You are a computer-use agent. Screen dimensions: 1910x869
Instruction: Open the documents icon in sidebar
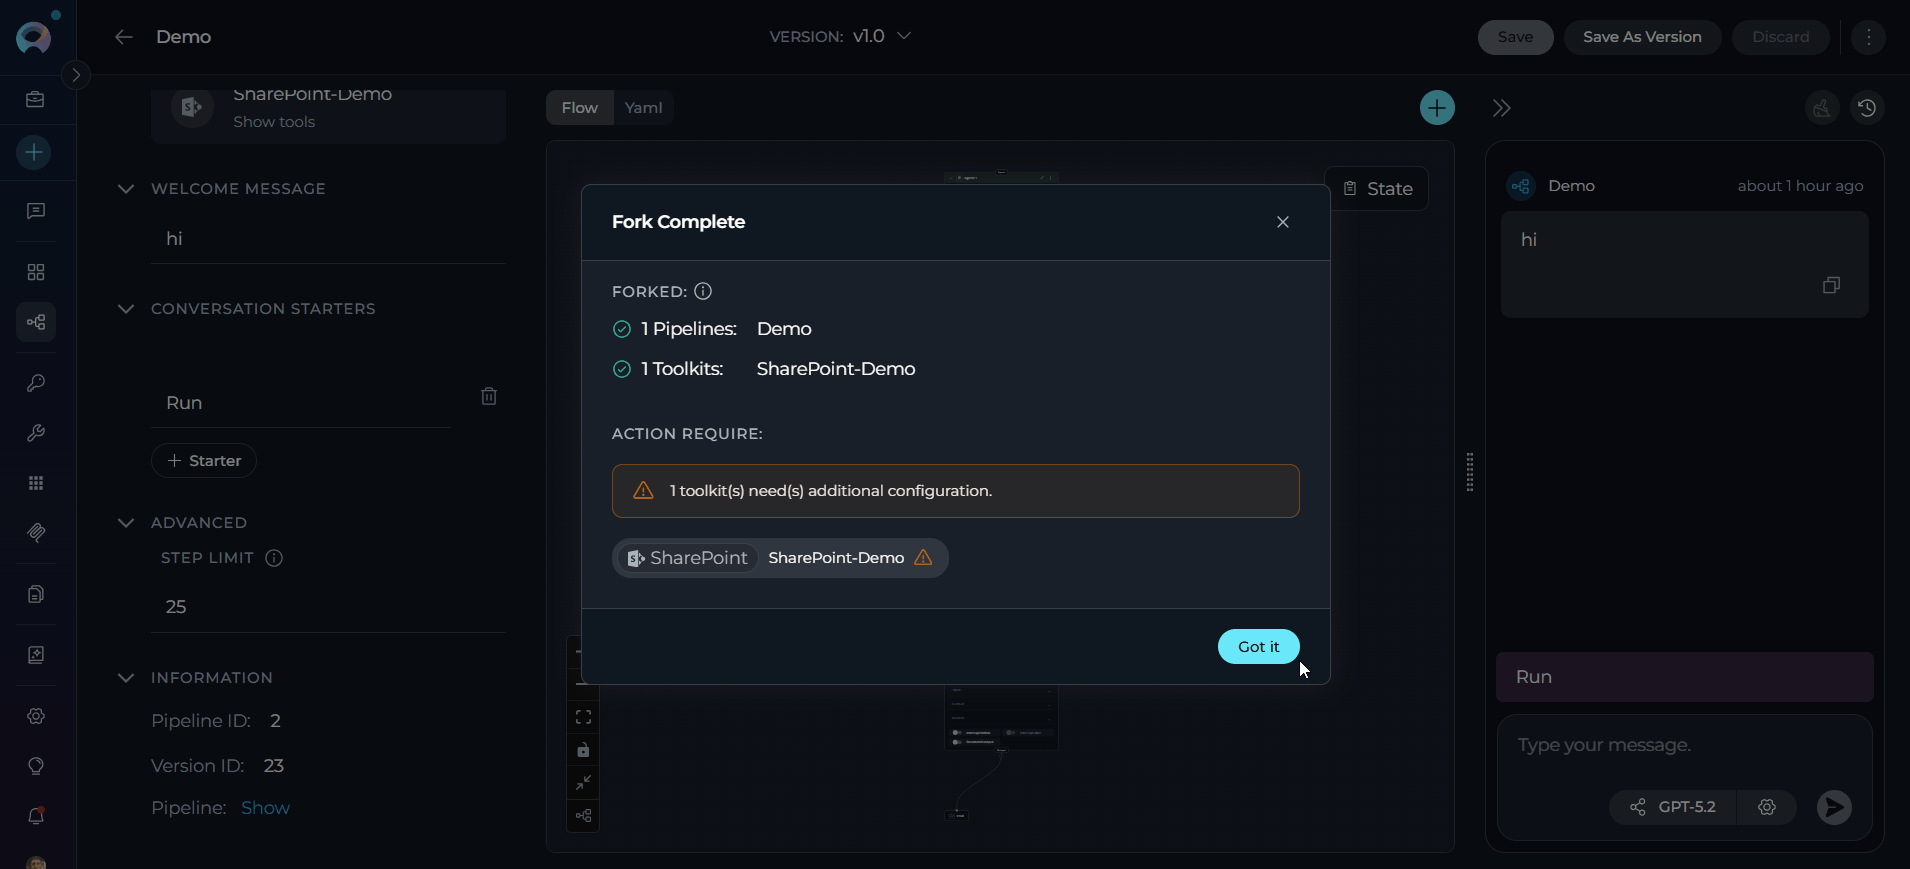click(36, 594)
